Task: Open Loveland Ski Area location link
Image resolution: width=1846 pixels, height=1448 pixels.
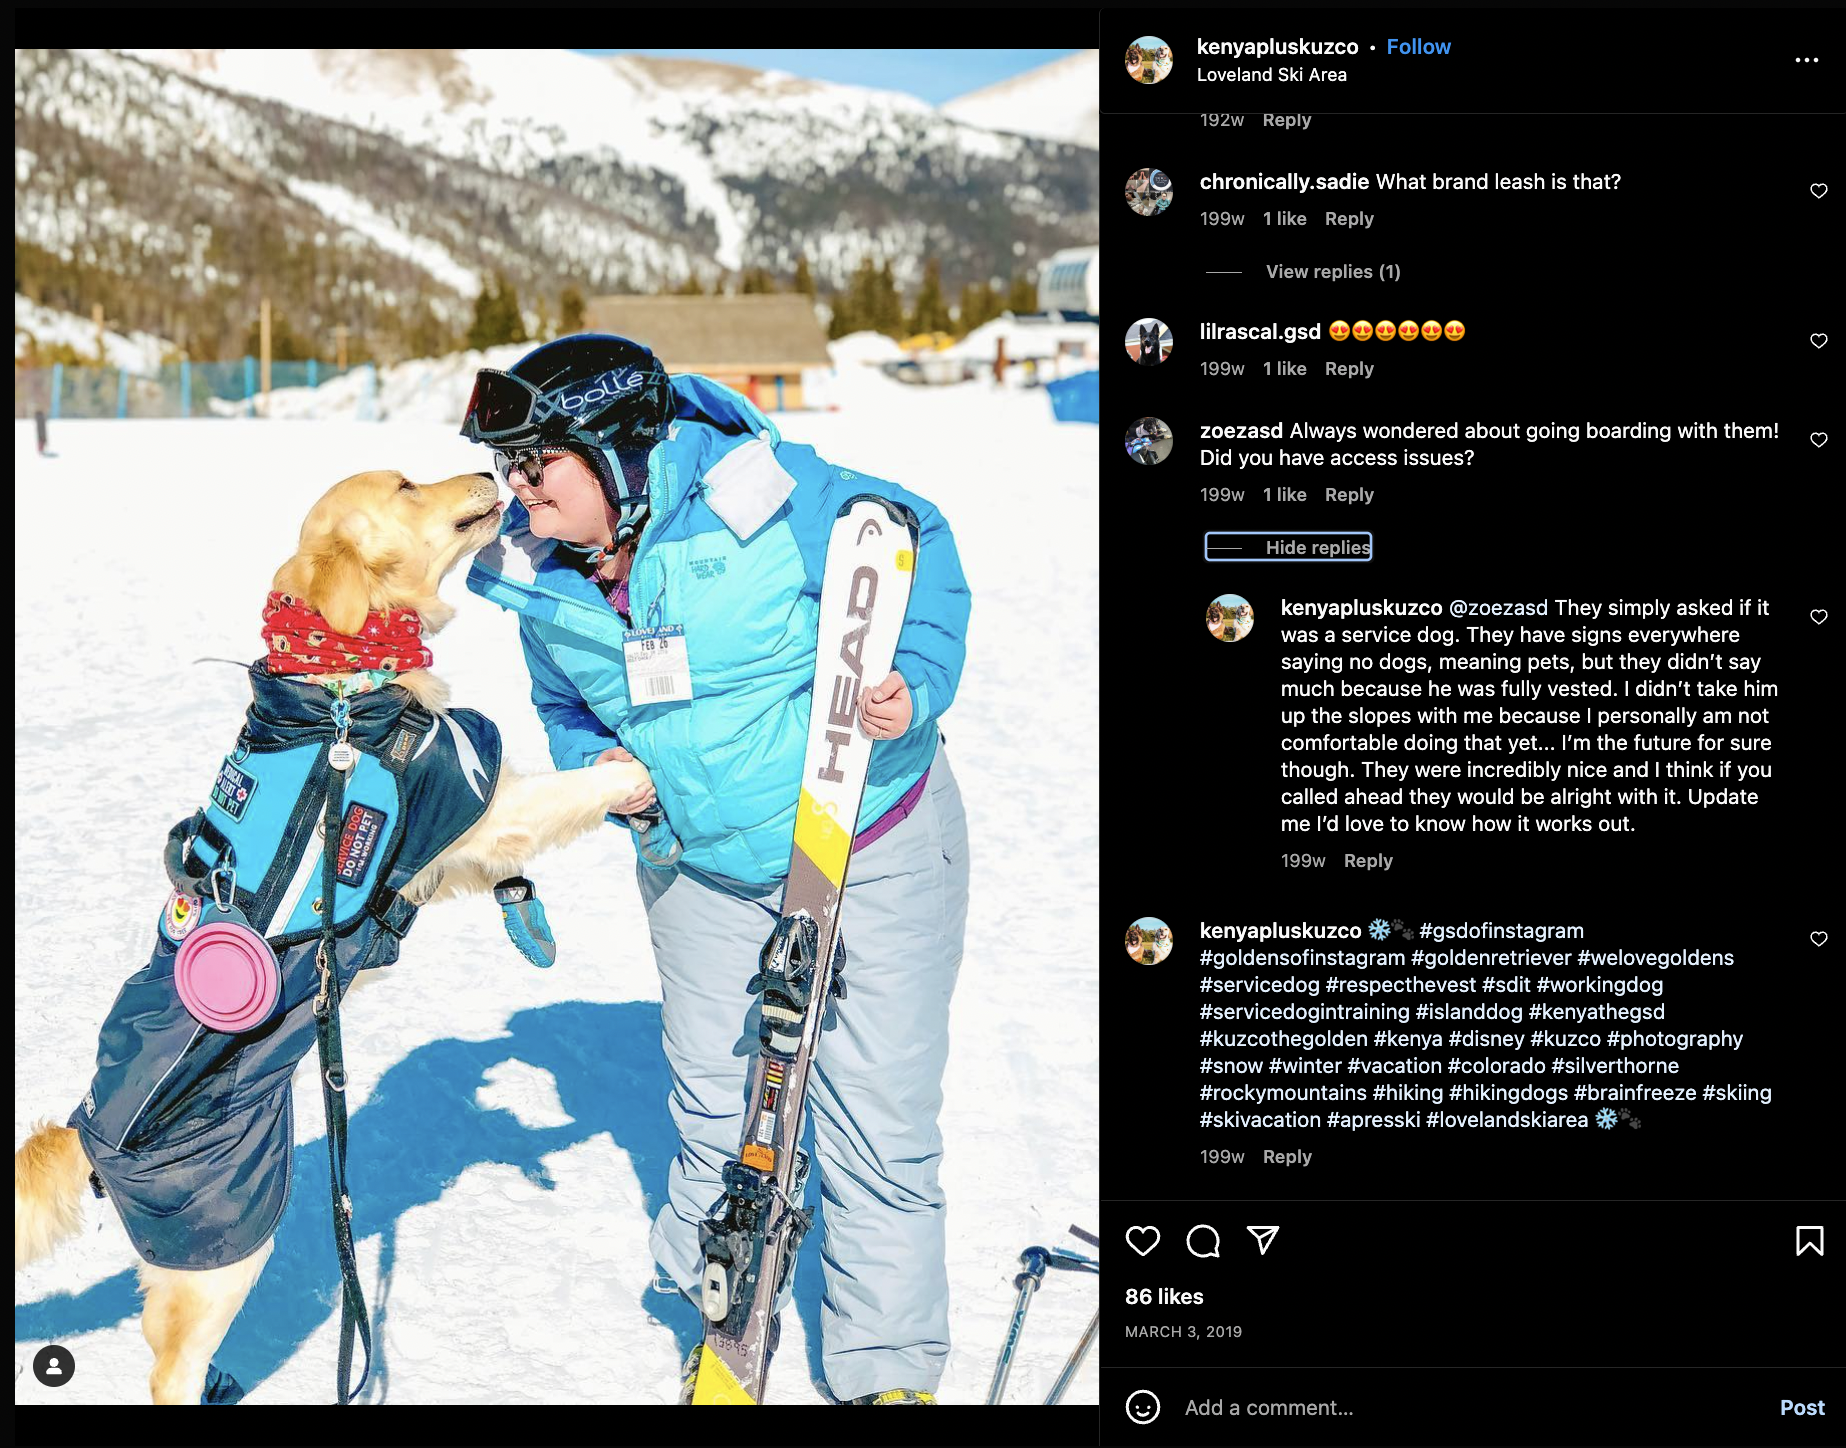Action: tap(1271, 75)
